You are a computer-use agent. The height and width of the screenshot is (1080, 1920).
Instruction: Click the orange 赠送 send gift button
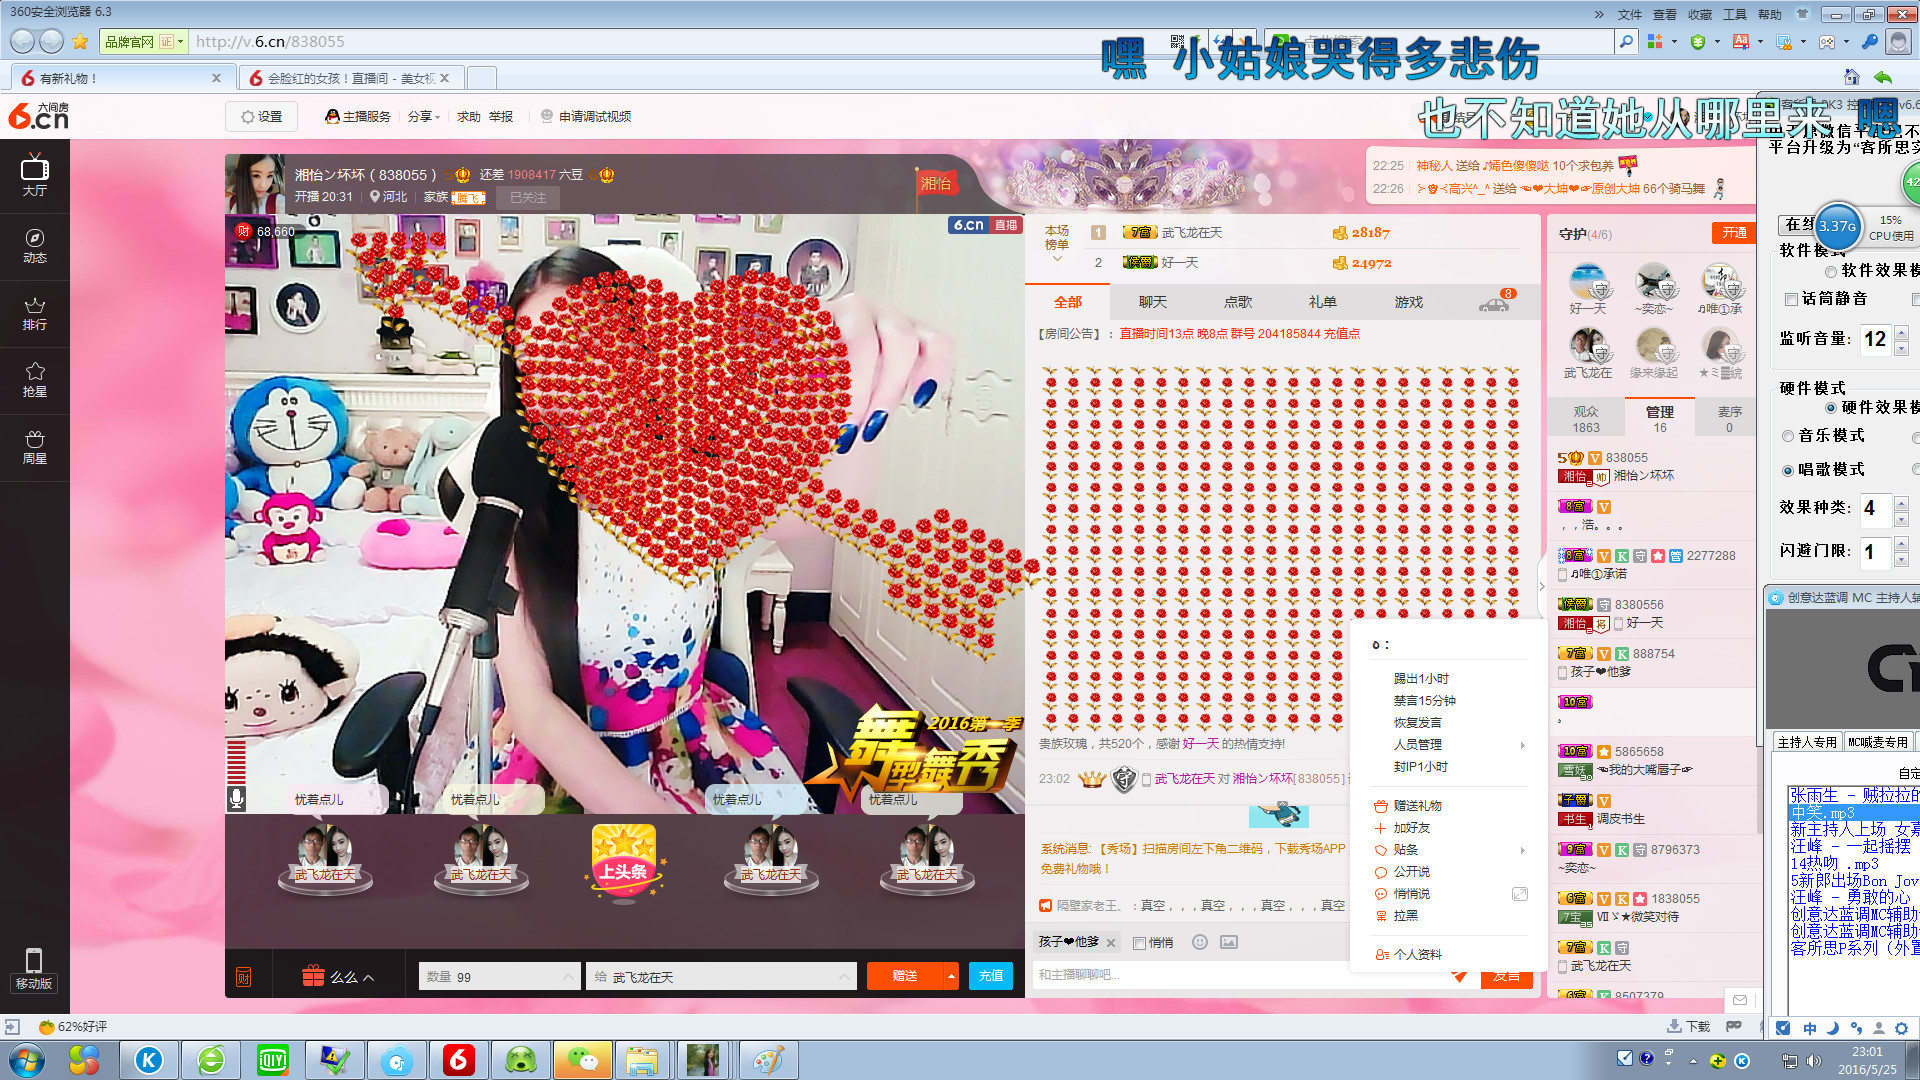coord(905,976)
